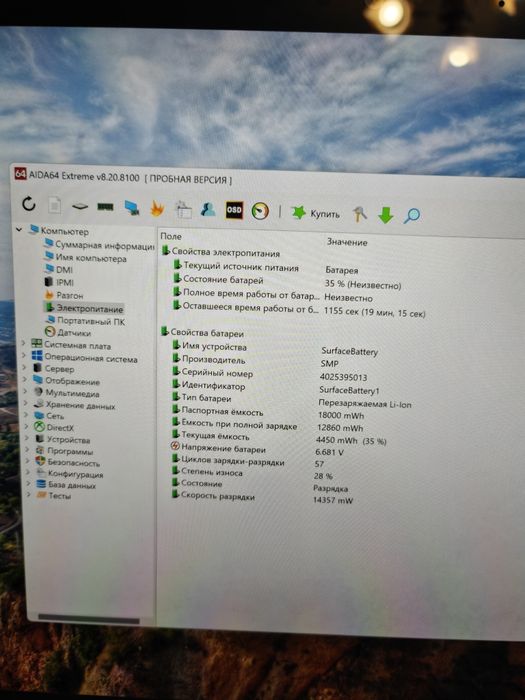This screenshot has height=700, width=525.
Task: Open the Monitor Diagnostics icon
Action: [132, 208]
